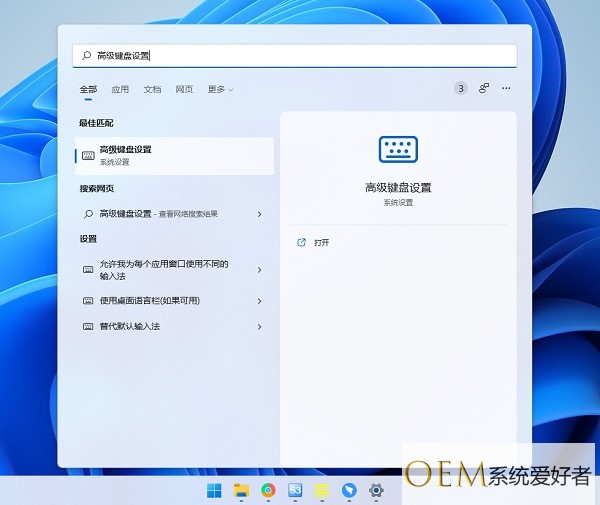Click the Windows Start button in taskbar
600x505 pixels.
pyautogui.click(x=214, y=490)
